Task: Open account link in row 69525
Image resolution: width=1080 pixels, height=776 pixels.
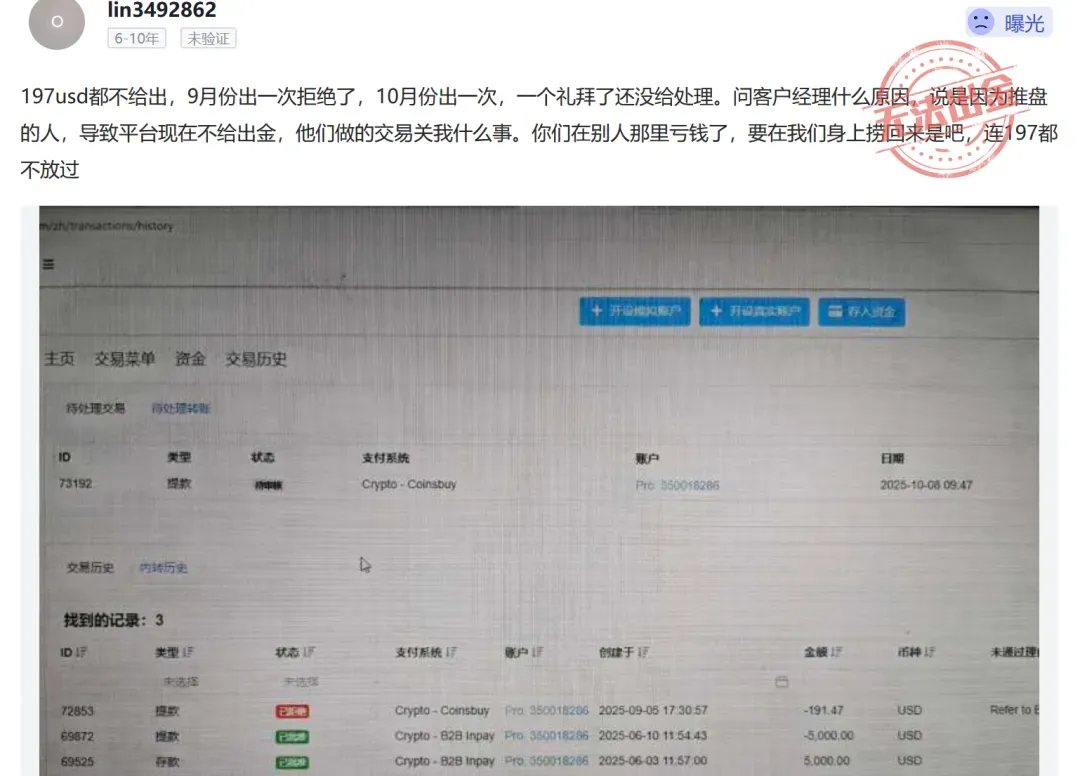Action: coord(547,761)
